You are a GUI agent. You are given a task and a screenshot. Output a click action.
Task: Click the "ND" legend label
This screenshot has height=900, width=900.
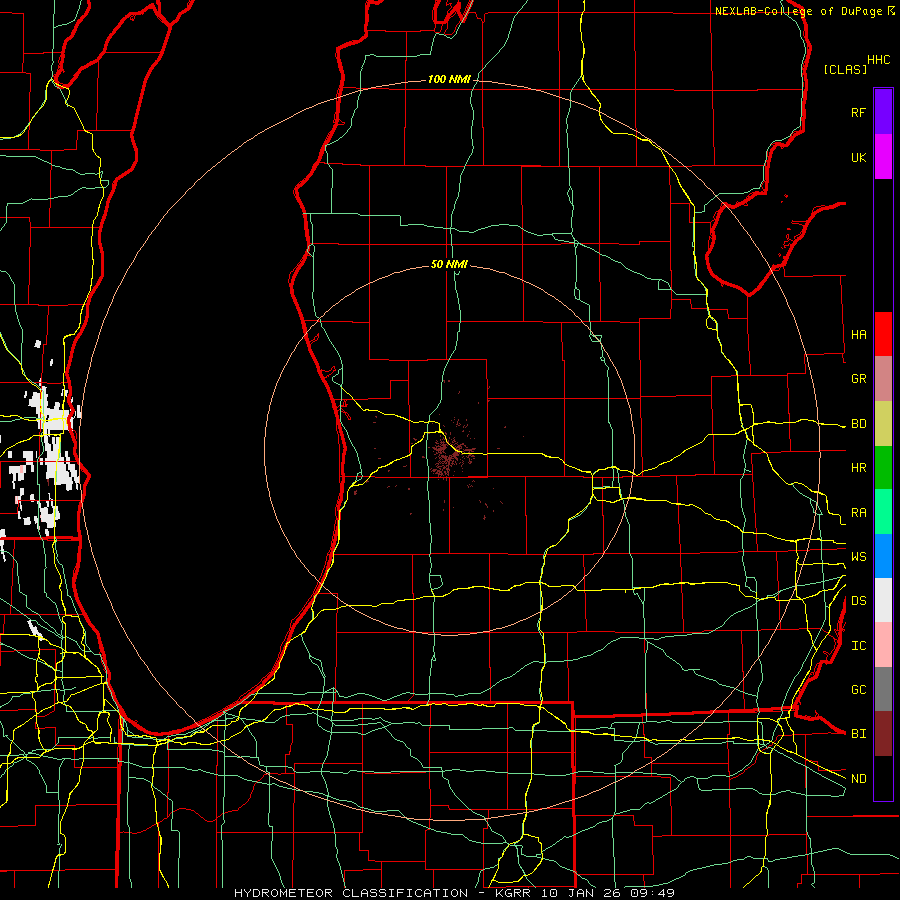coord(858,779)
